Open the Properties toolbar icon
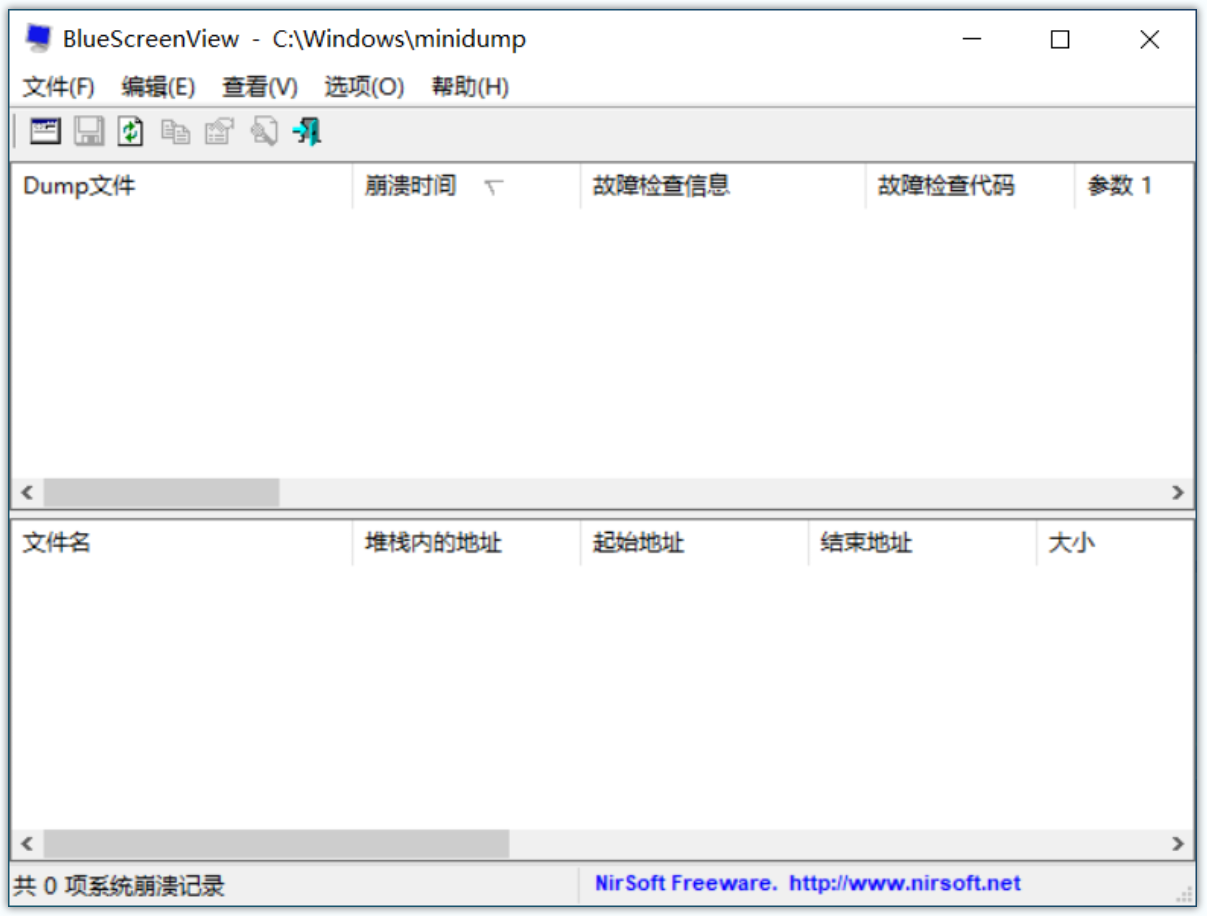1207x916 pixels. coord(219,131)
